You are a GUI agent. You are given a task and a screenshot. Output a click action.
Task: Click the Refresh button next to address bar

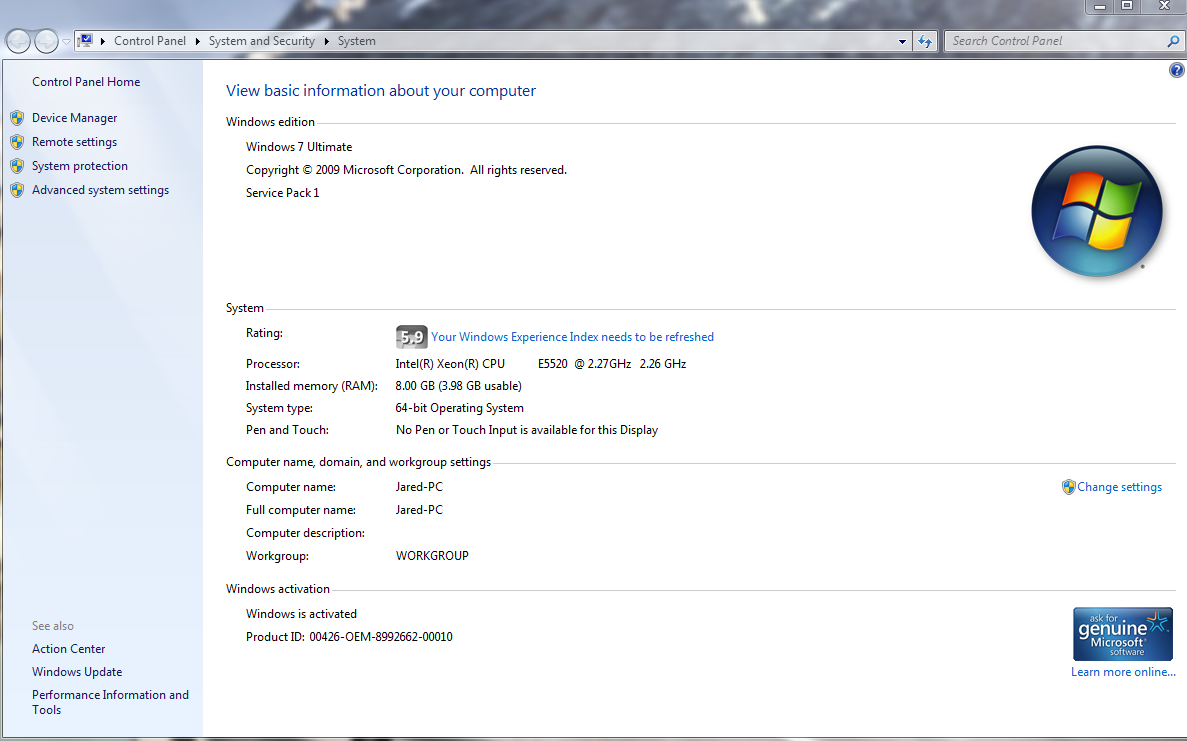925,42
